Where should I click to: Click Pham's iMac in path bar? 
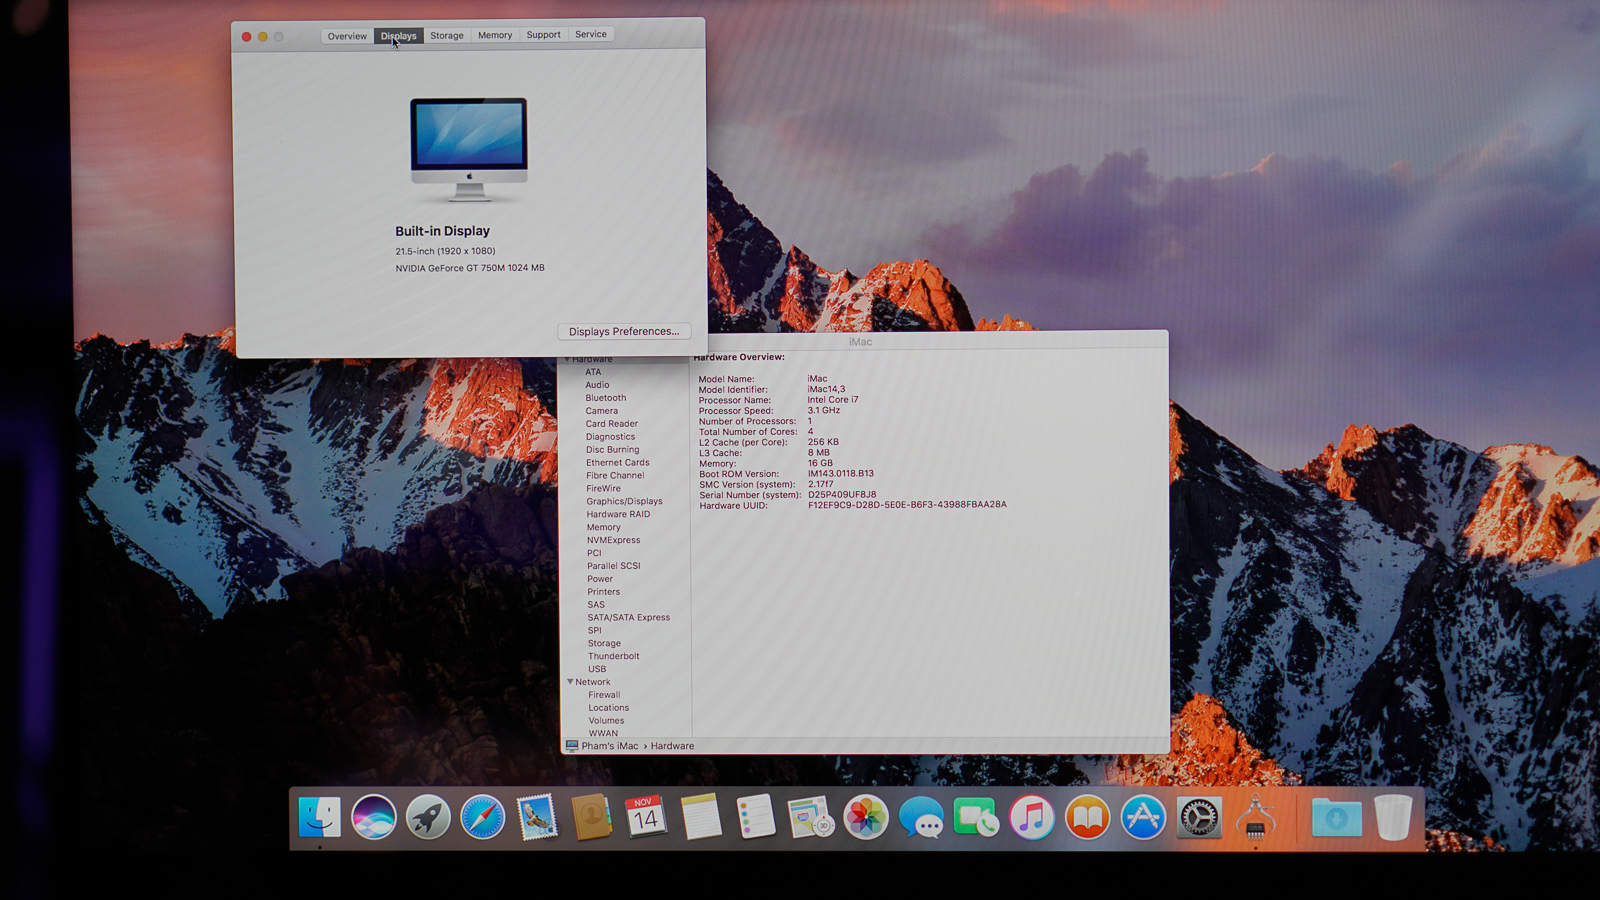[x=609, y=746]
